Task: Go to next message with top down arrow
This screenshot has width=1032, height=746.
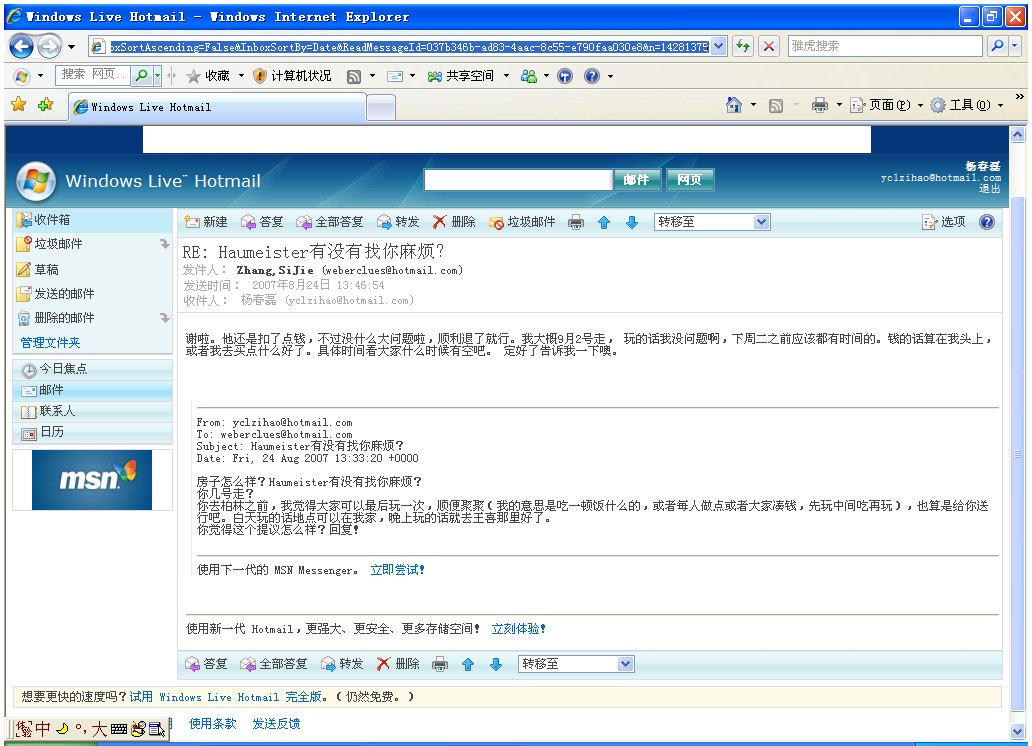Action: (632, 223)
